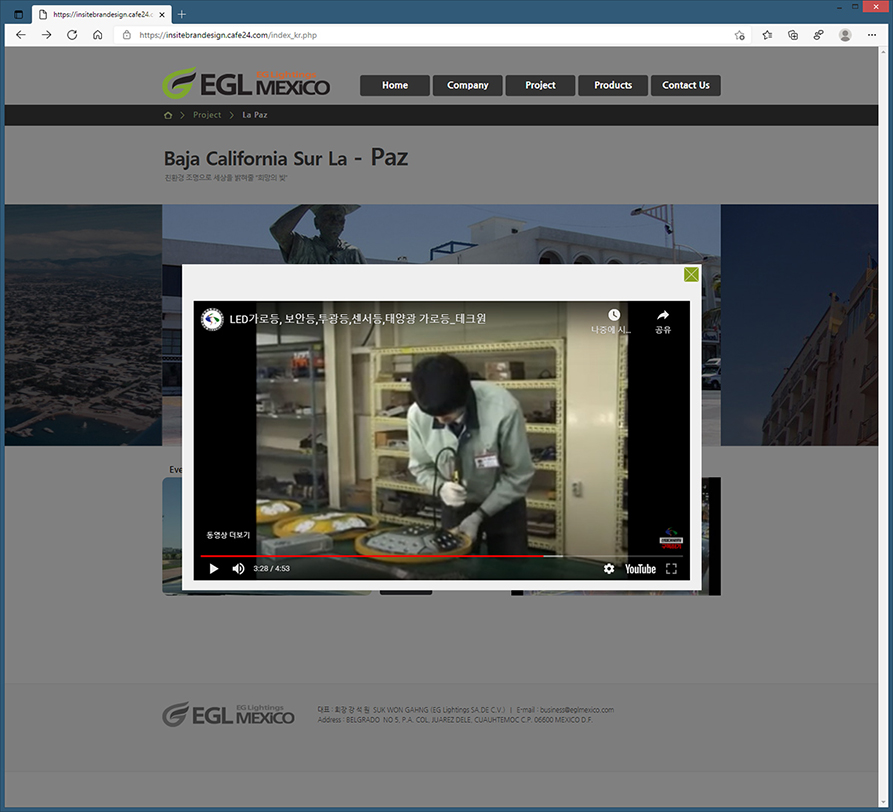Screen dimensions: 893x812
Task: Open the video title link
Action: click(357, 319)
